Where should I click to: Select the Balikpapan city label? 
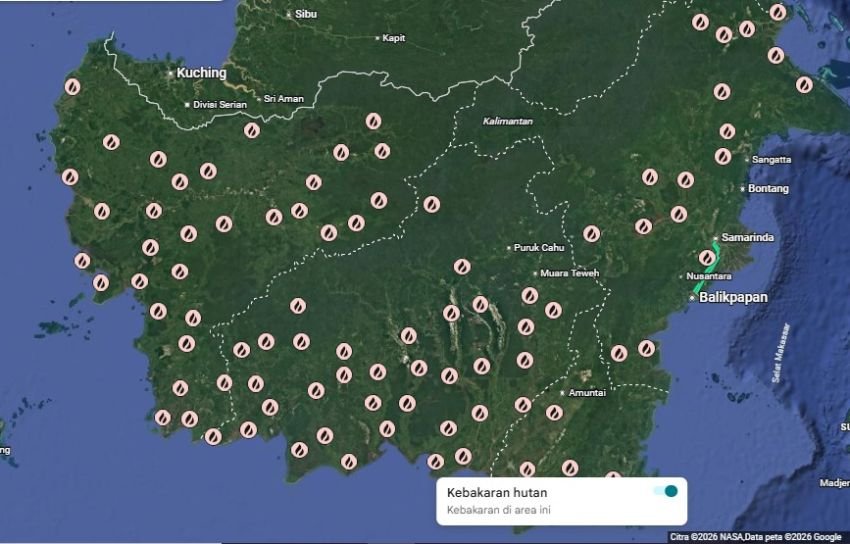(x=733, y=297)
